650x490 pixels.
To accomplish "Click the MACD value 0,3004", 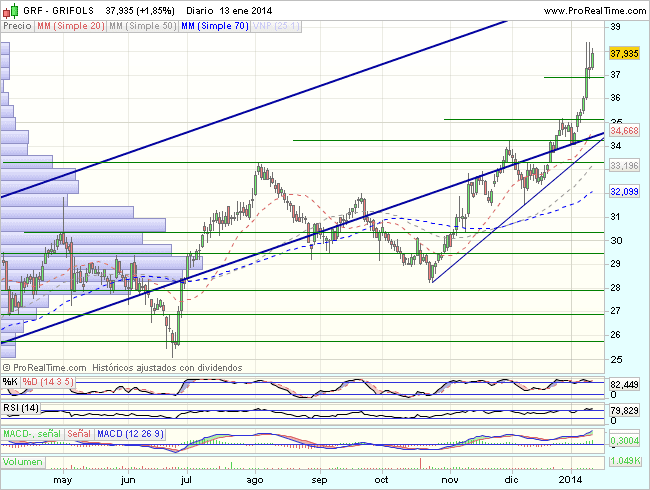I will click(x=624, y=441).
